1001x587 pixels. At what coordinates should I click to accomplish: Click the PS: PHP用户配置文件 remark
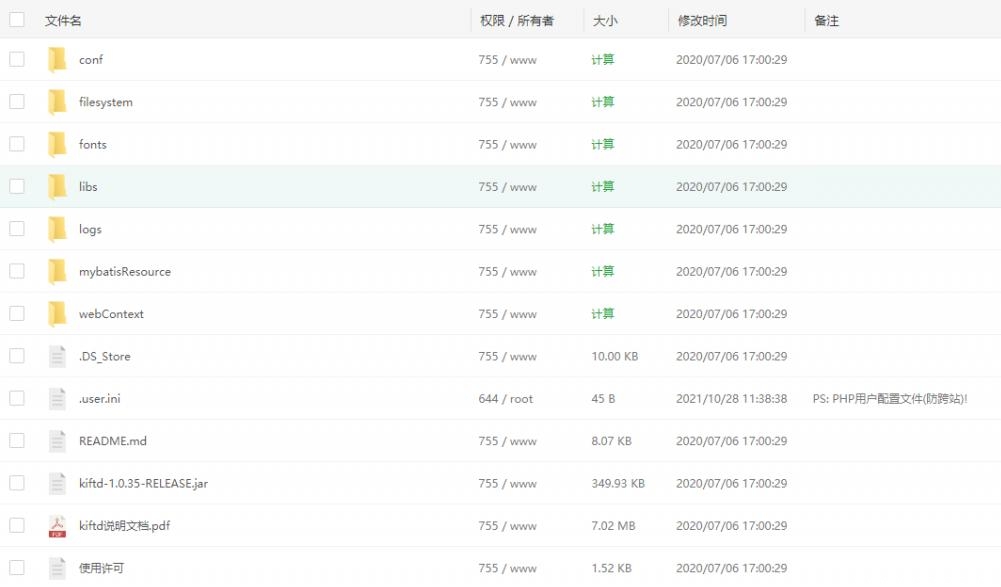890,399
